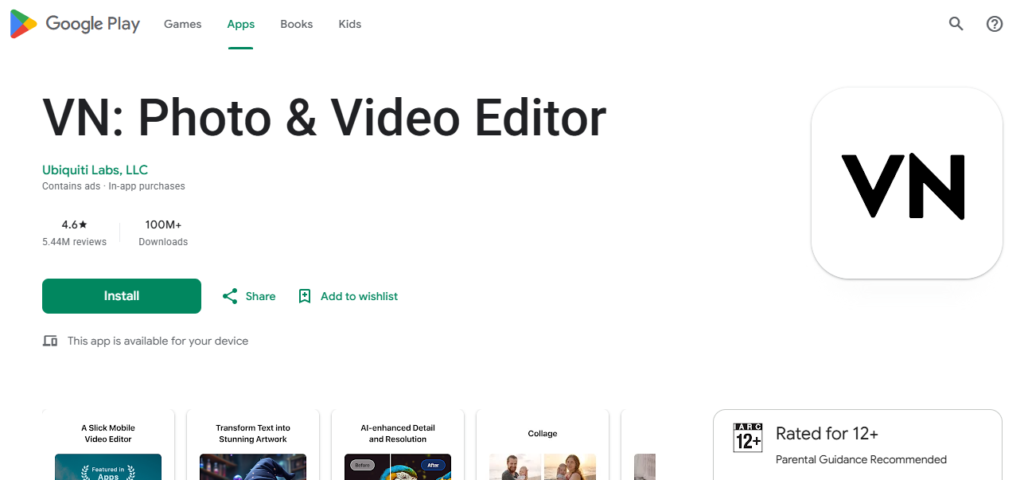The height and width of the screenshot is (480, 1024).
Task: Click the VN app icon
Action: [x=906, y=184]
